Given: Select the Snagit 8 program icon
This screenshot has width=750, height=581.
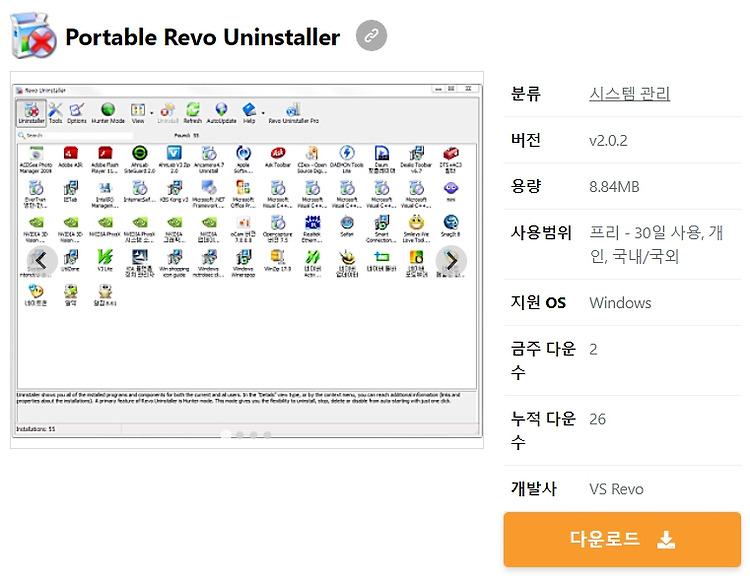Looking at the screenshot, I should [x=451, y=227].
